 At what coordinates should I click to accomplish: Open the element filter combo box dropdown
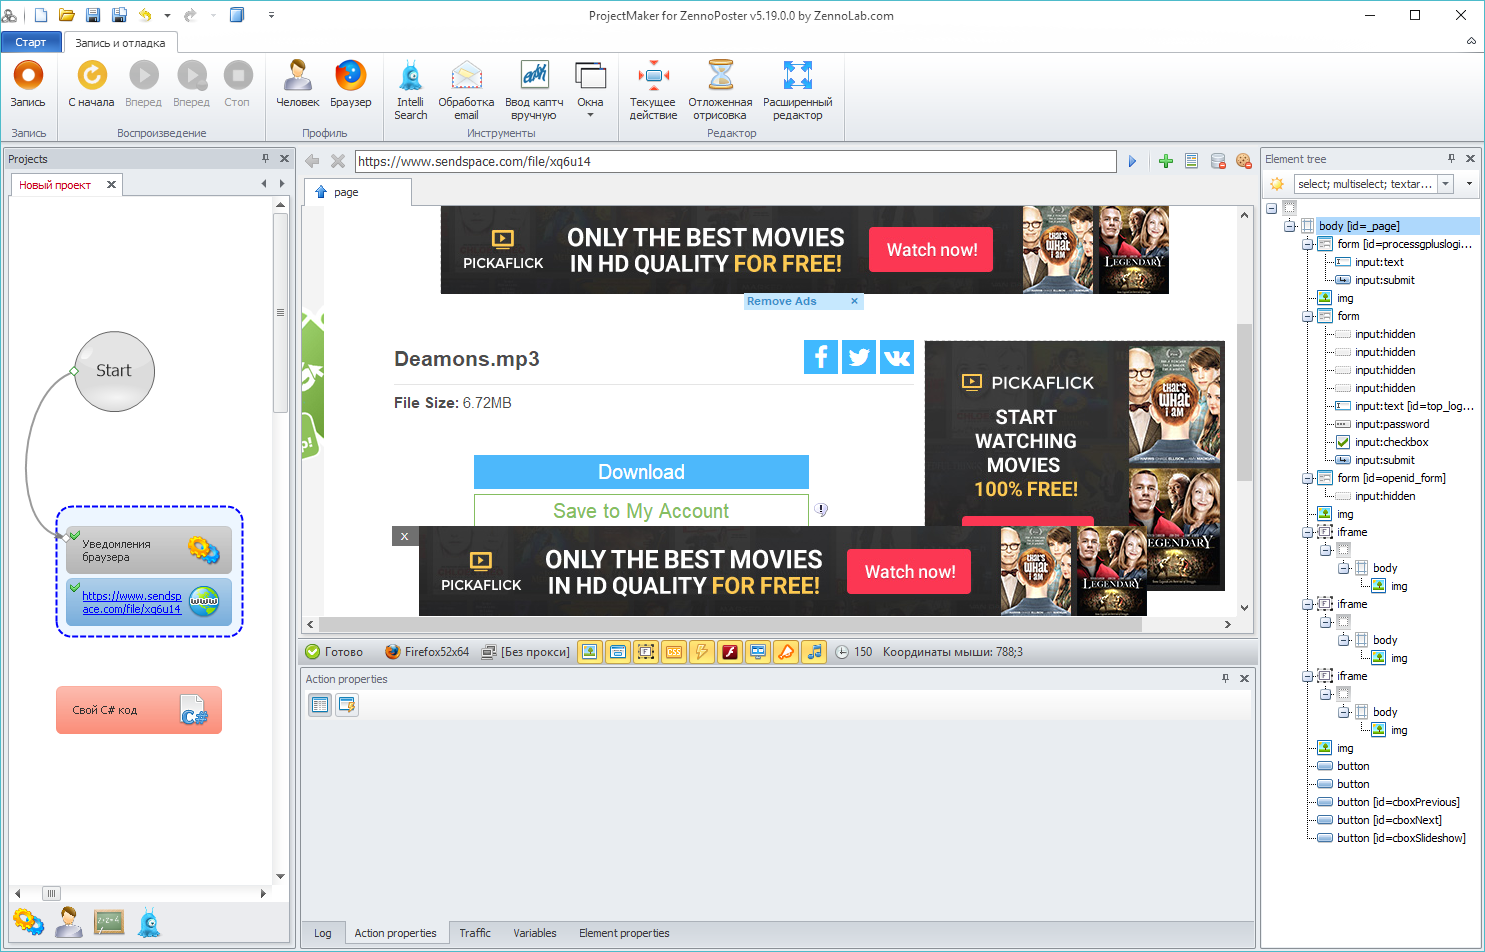pos(1445,184)
